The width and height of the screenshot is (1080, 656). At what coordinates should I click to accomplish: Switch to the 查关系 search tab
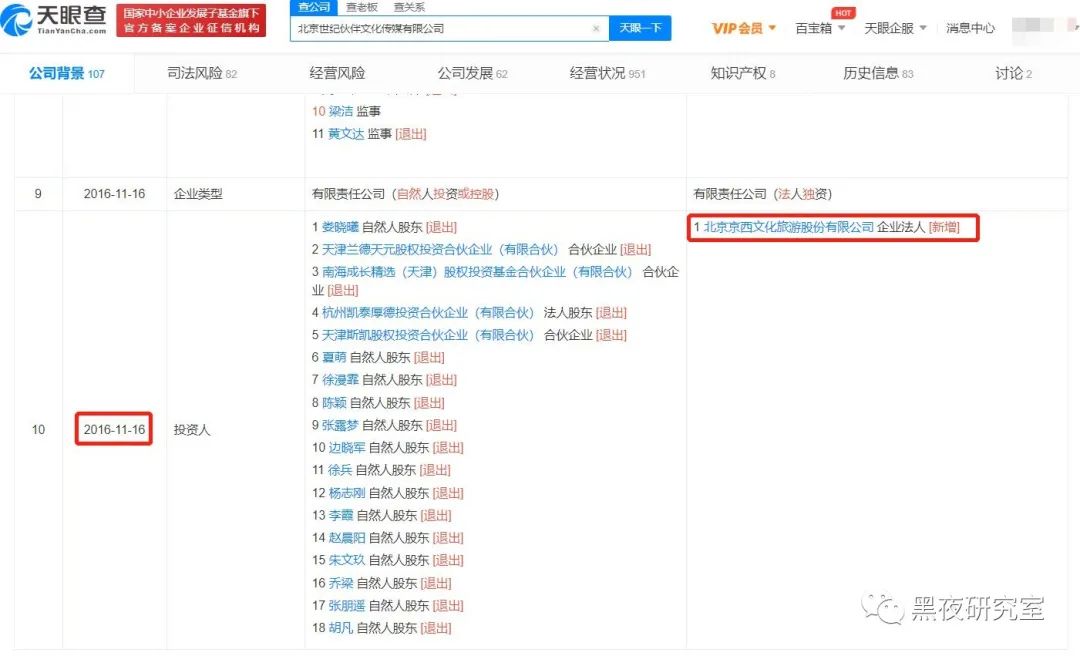click(x=409, y=7)
